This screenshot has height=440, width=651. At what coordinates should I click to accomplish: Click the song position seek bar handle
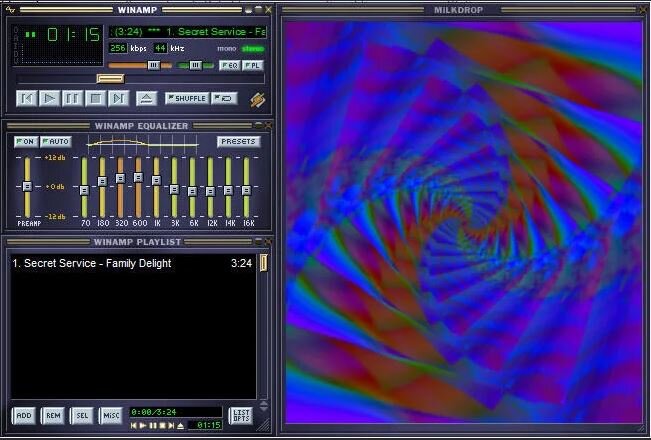pyautogui.click(x=110, y=78)
